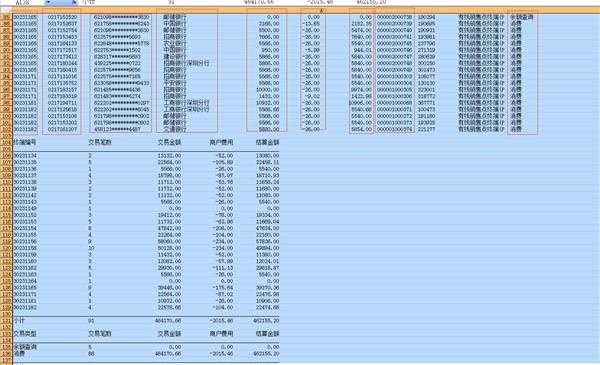600x365 pixels.
Task: Select 结算金额 total in the 小计 row
Action: click(266, 321)
